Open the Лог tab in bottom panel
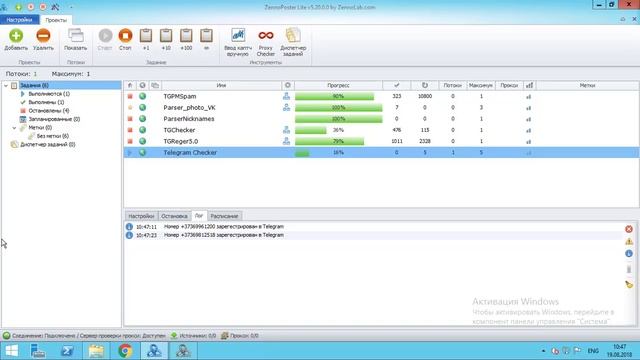This screenshot has height=360, width=640. click(x=199, y=216)
